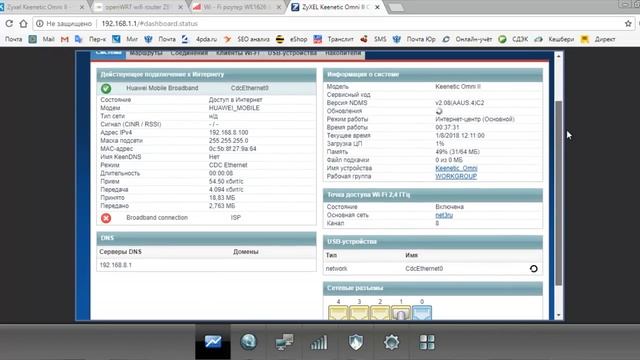Click the site info icon beside 'Не защищено'
Viewport: 640px width, 360px height.
(40, 24)
